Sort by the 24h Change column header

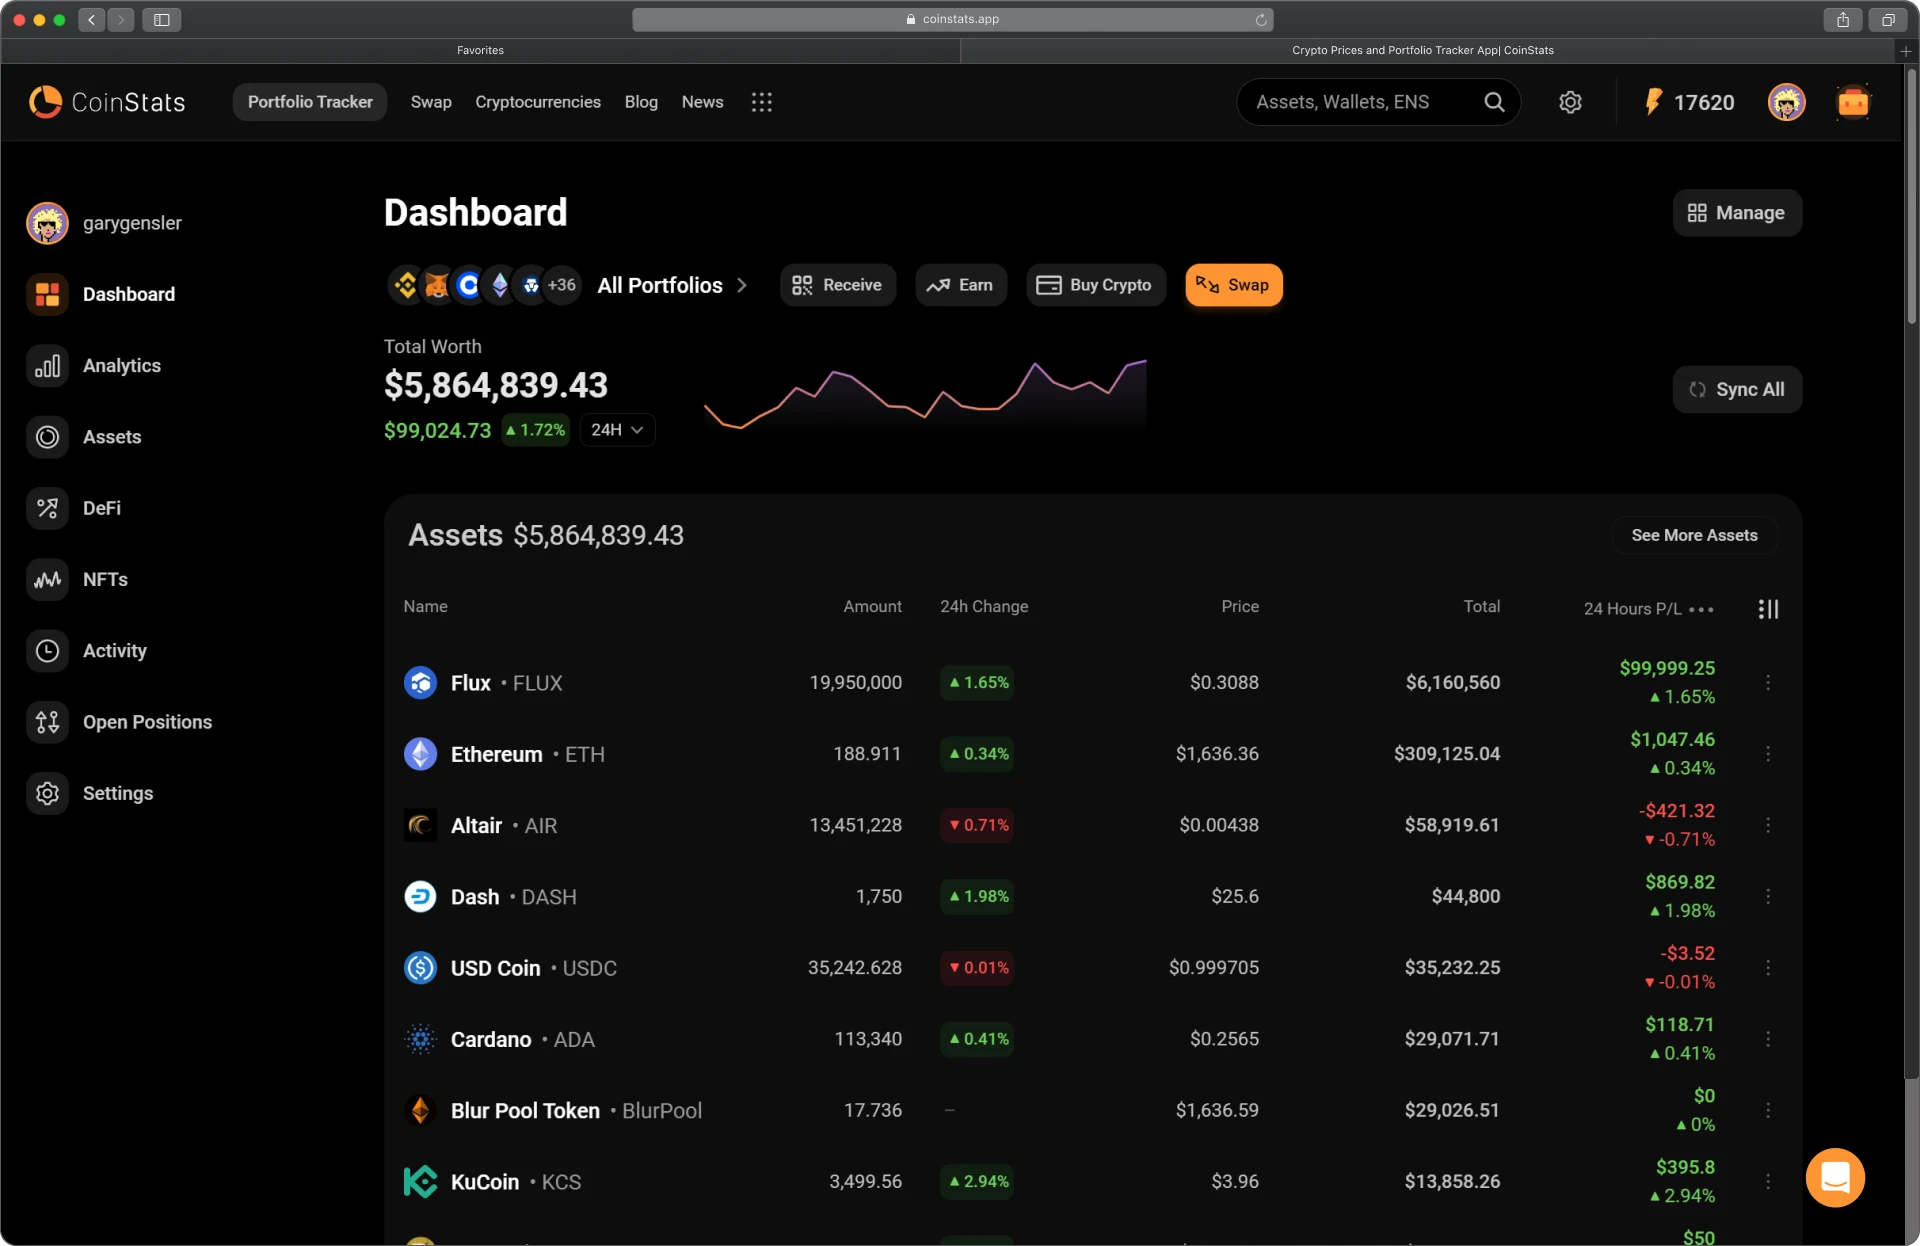tap(984, 606)
